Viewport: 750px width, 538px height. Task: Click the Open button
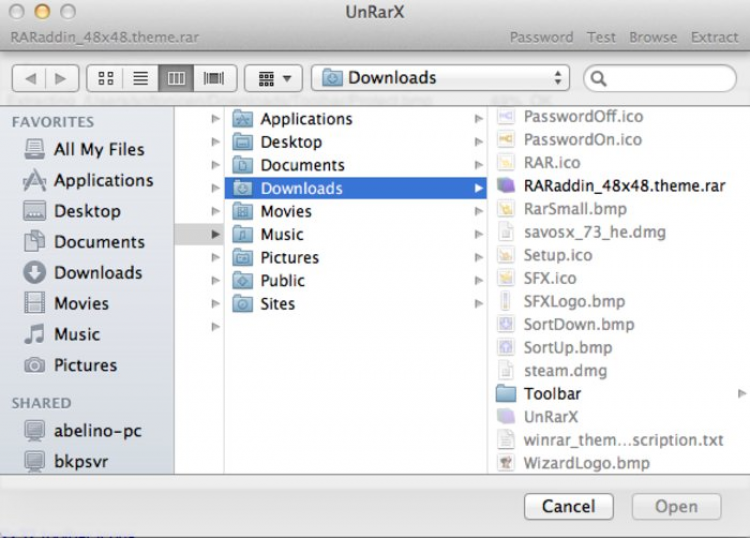pos(676,506)
